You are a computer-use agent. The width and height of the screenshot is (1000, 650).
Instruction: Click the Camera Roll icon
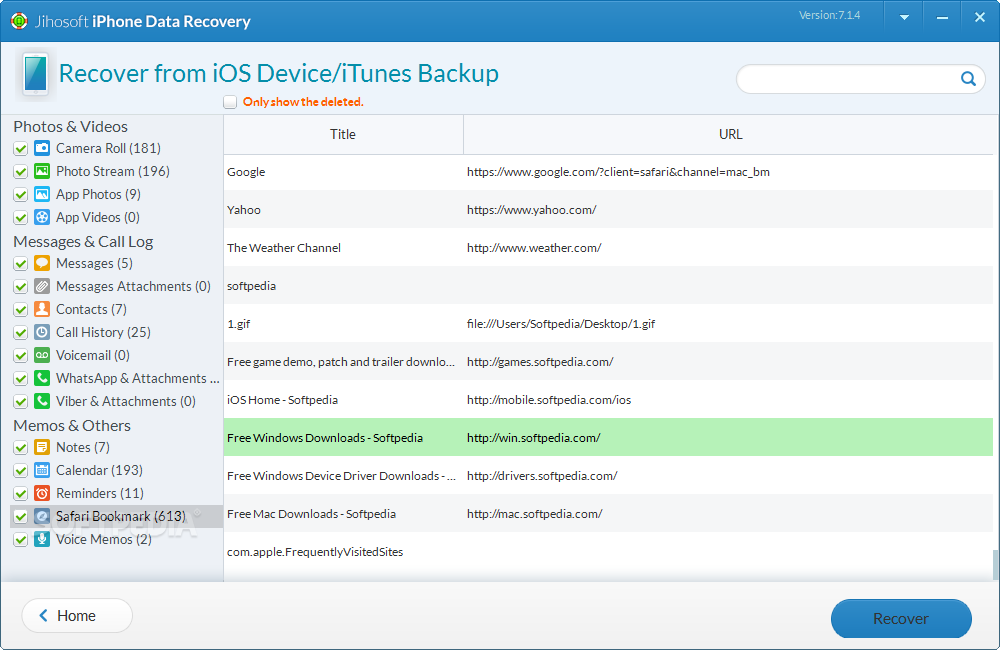pos(42,149)
